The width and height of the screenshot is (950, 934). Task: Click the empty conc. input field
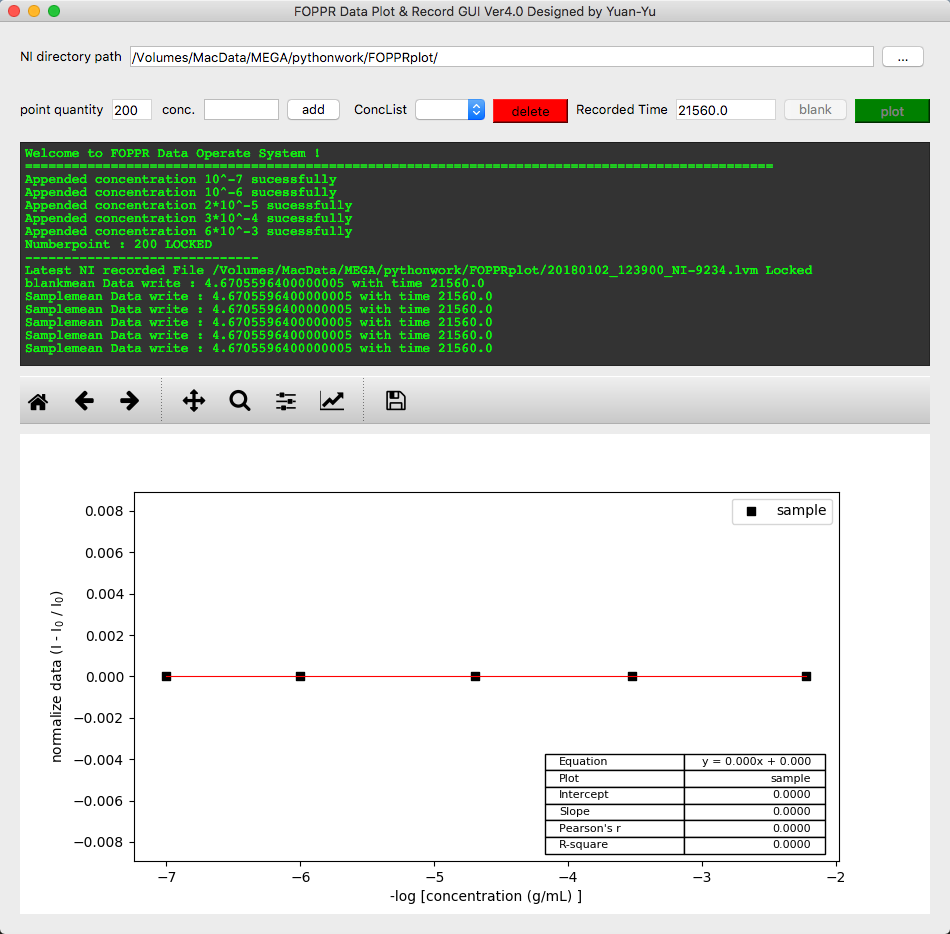point(240,110)
